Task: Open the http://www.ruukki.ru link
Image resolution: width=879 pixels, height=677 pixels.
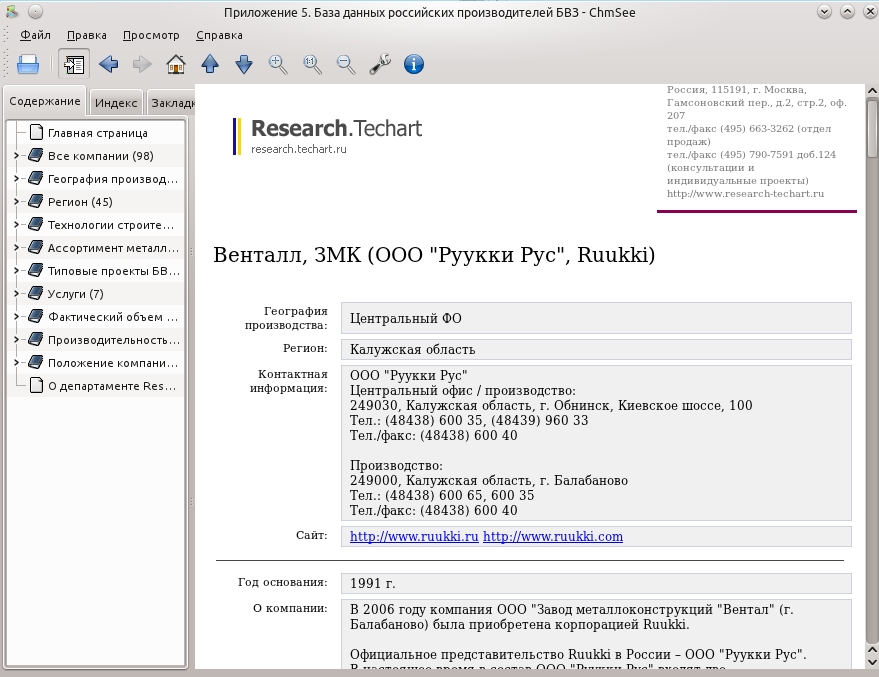Action: pos(414,536)
